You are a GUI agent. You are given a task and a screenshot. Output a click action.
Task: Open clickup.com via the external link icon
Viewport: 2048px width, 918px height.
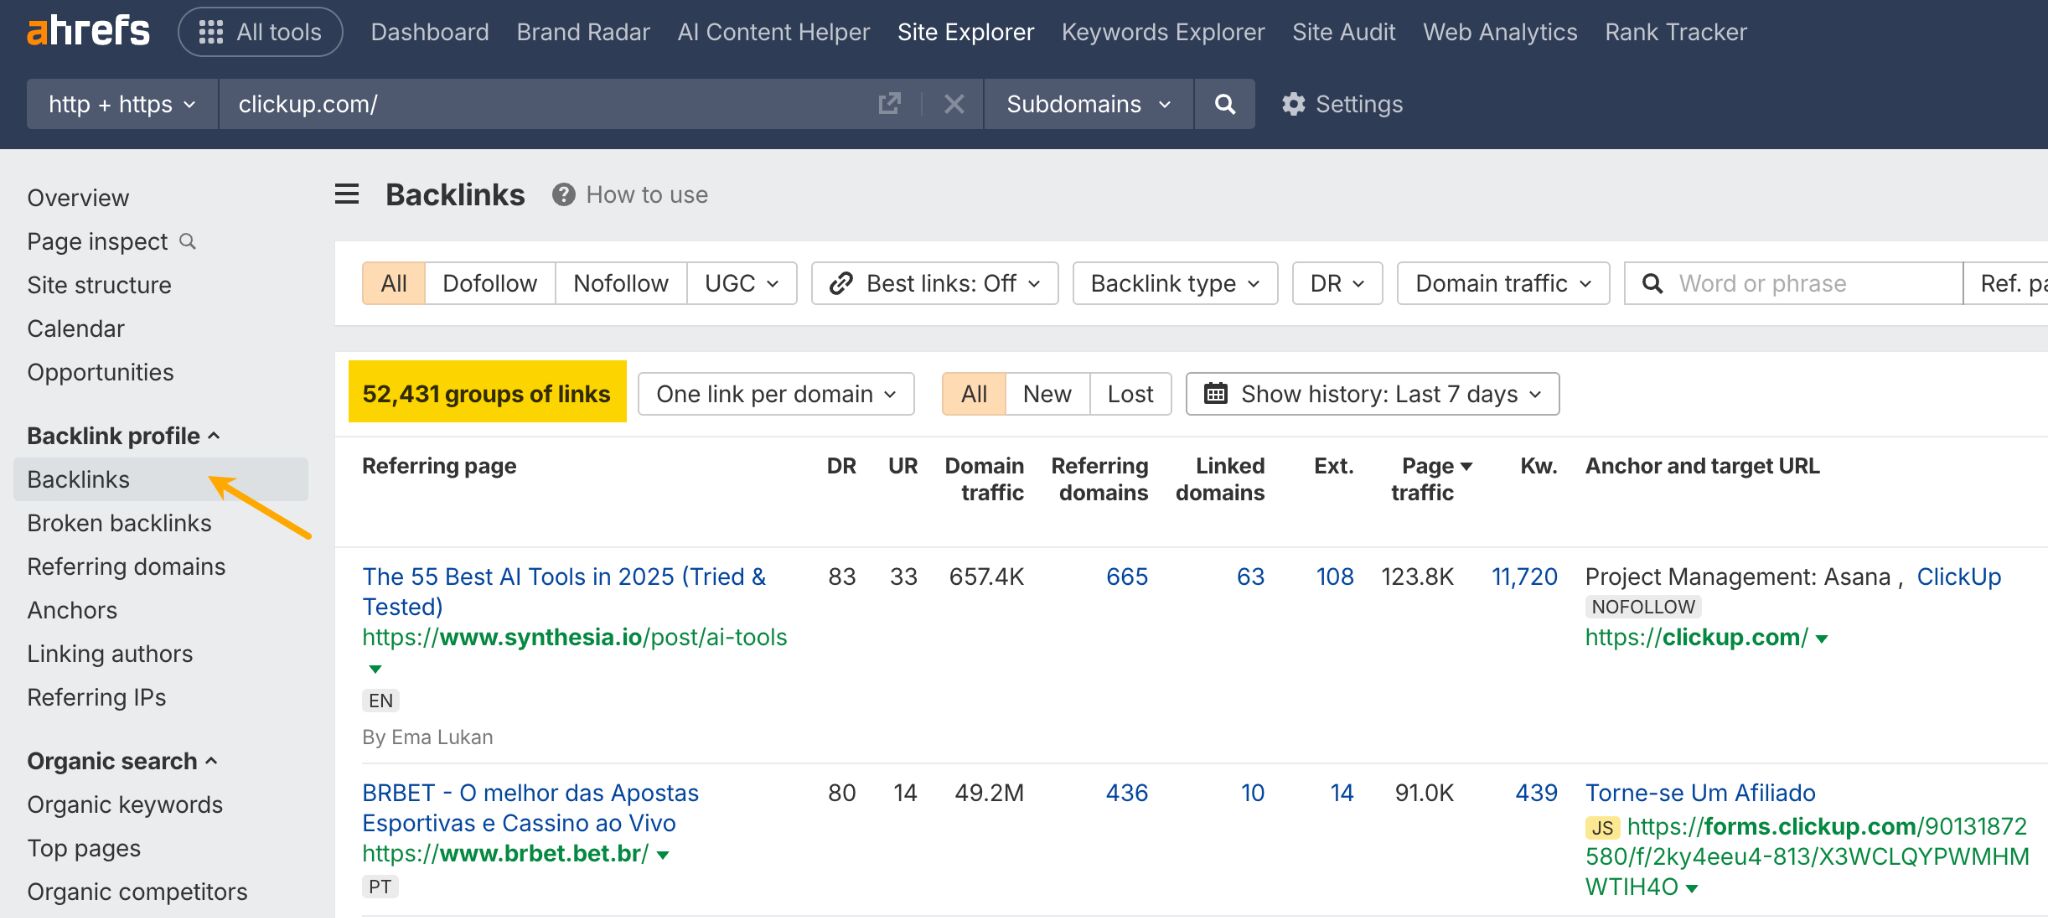point(888,103)
